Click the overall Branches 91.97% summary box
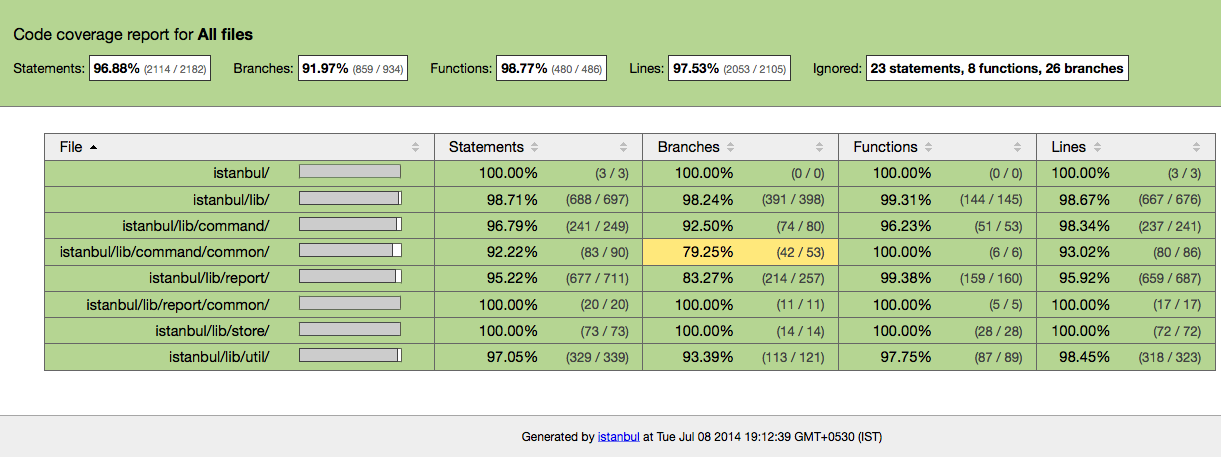Screen dimensions: 1221x461 coord(353,69)
